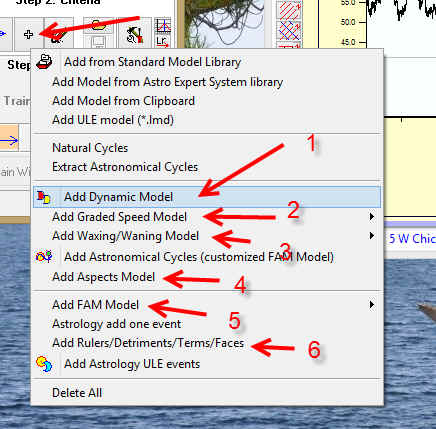Click the plus add-model toolbar button
This screenshot has width=436, height=429.
29,34
